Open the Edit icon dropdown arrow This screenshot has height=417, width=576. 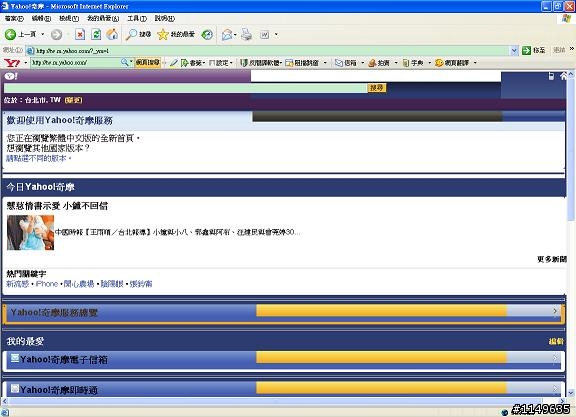click(x=276, y=35)
